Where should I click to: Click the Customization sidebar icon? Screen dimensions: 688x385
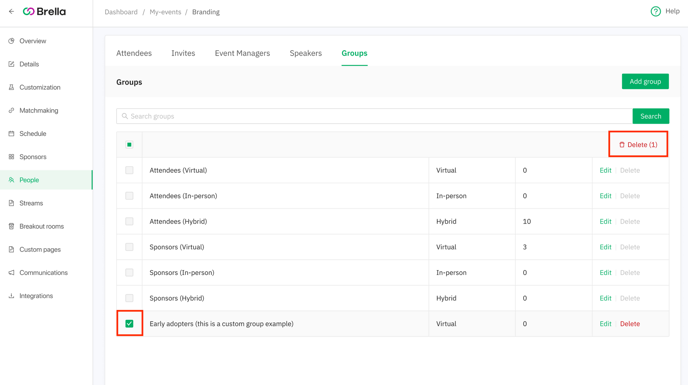[11, 87]
